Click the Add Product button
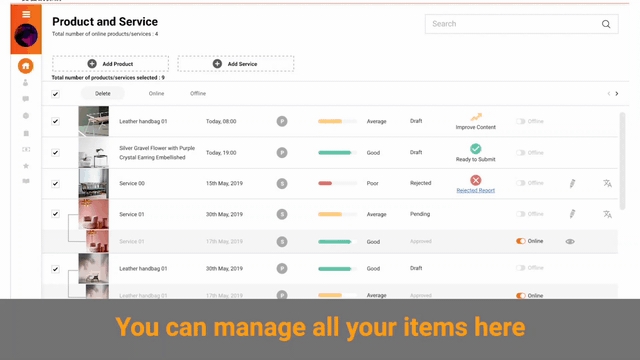 pyautogui.click(x=110, y=64)
